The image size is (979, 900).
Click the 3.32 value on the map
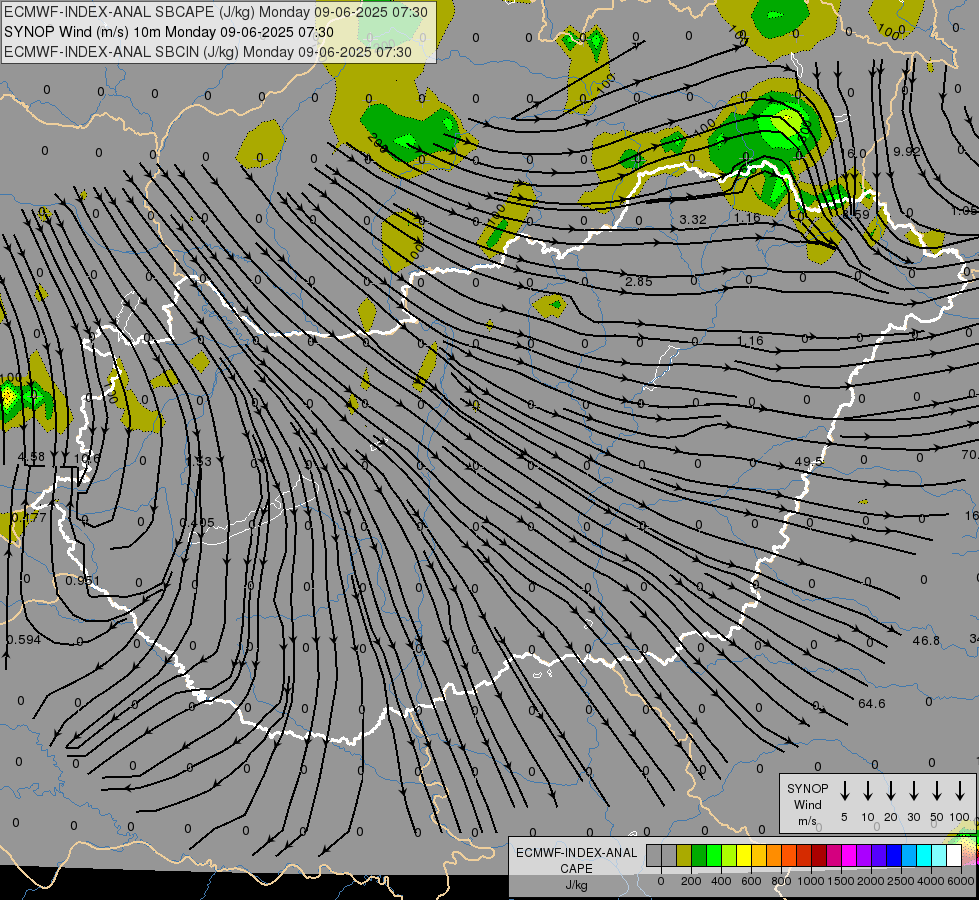pyautogui.click(x=693, y=220)
